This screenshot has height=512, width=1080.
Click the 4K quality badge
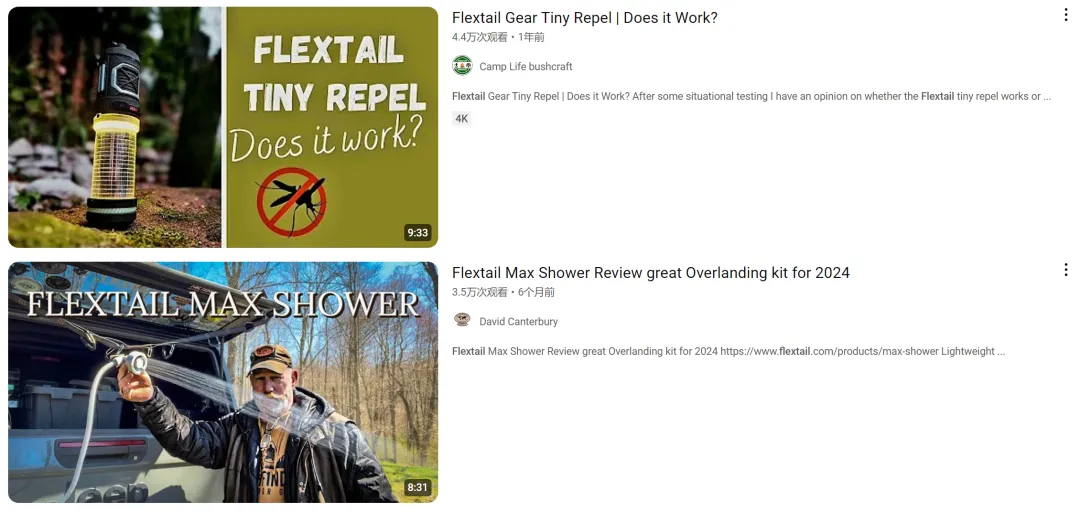click(461, 119)
